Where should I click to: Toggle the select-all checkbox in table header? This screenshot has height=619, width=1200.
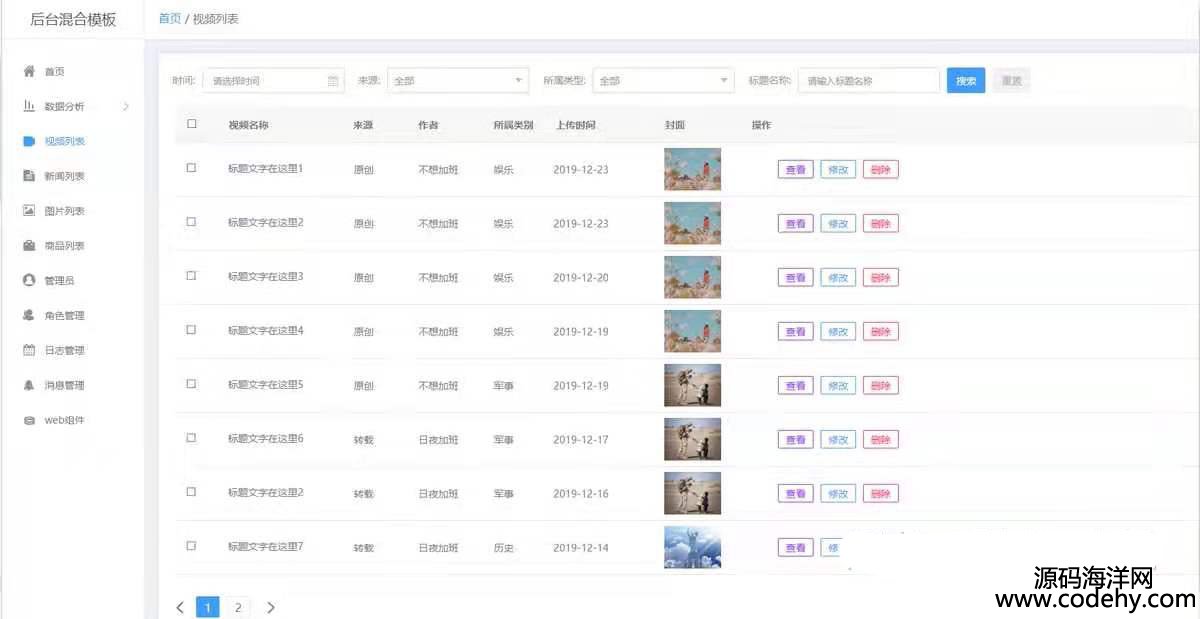click(x=192, y=125)
